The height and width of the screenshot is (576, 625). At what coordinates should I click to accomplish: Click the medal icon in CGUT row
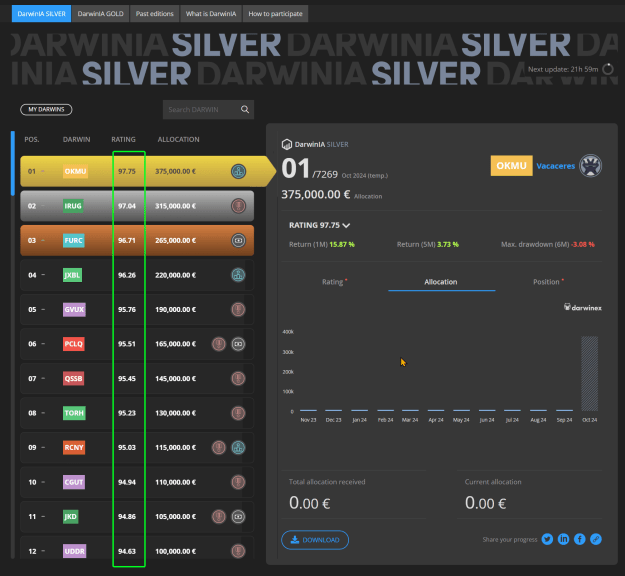click(x=238, y=482)
